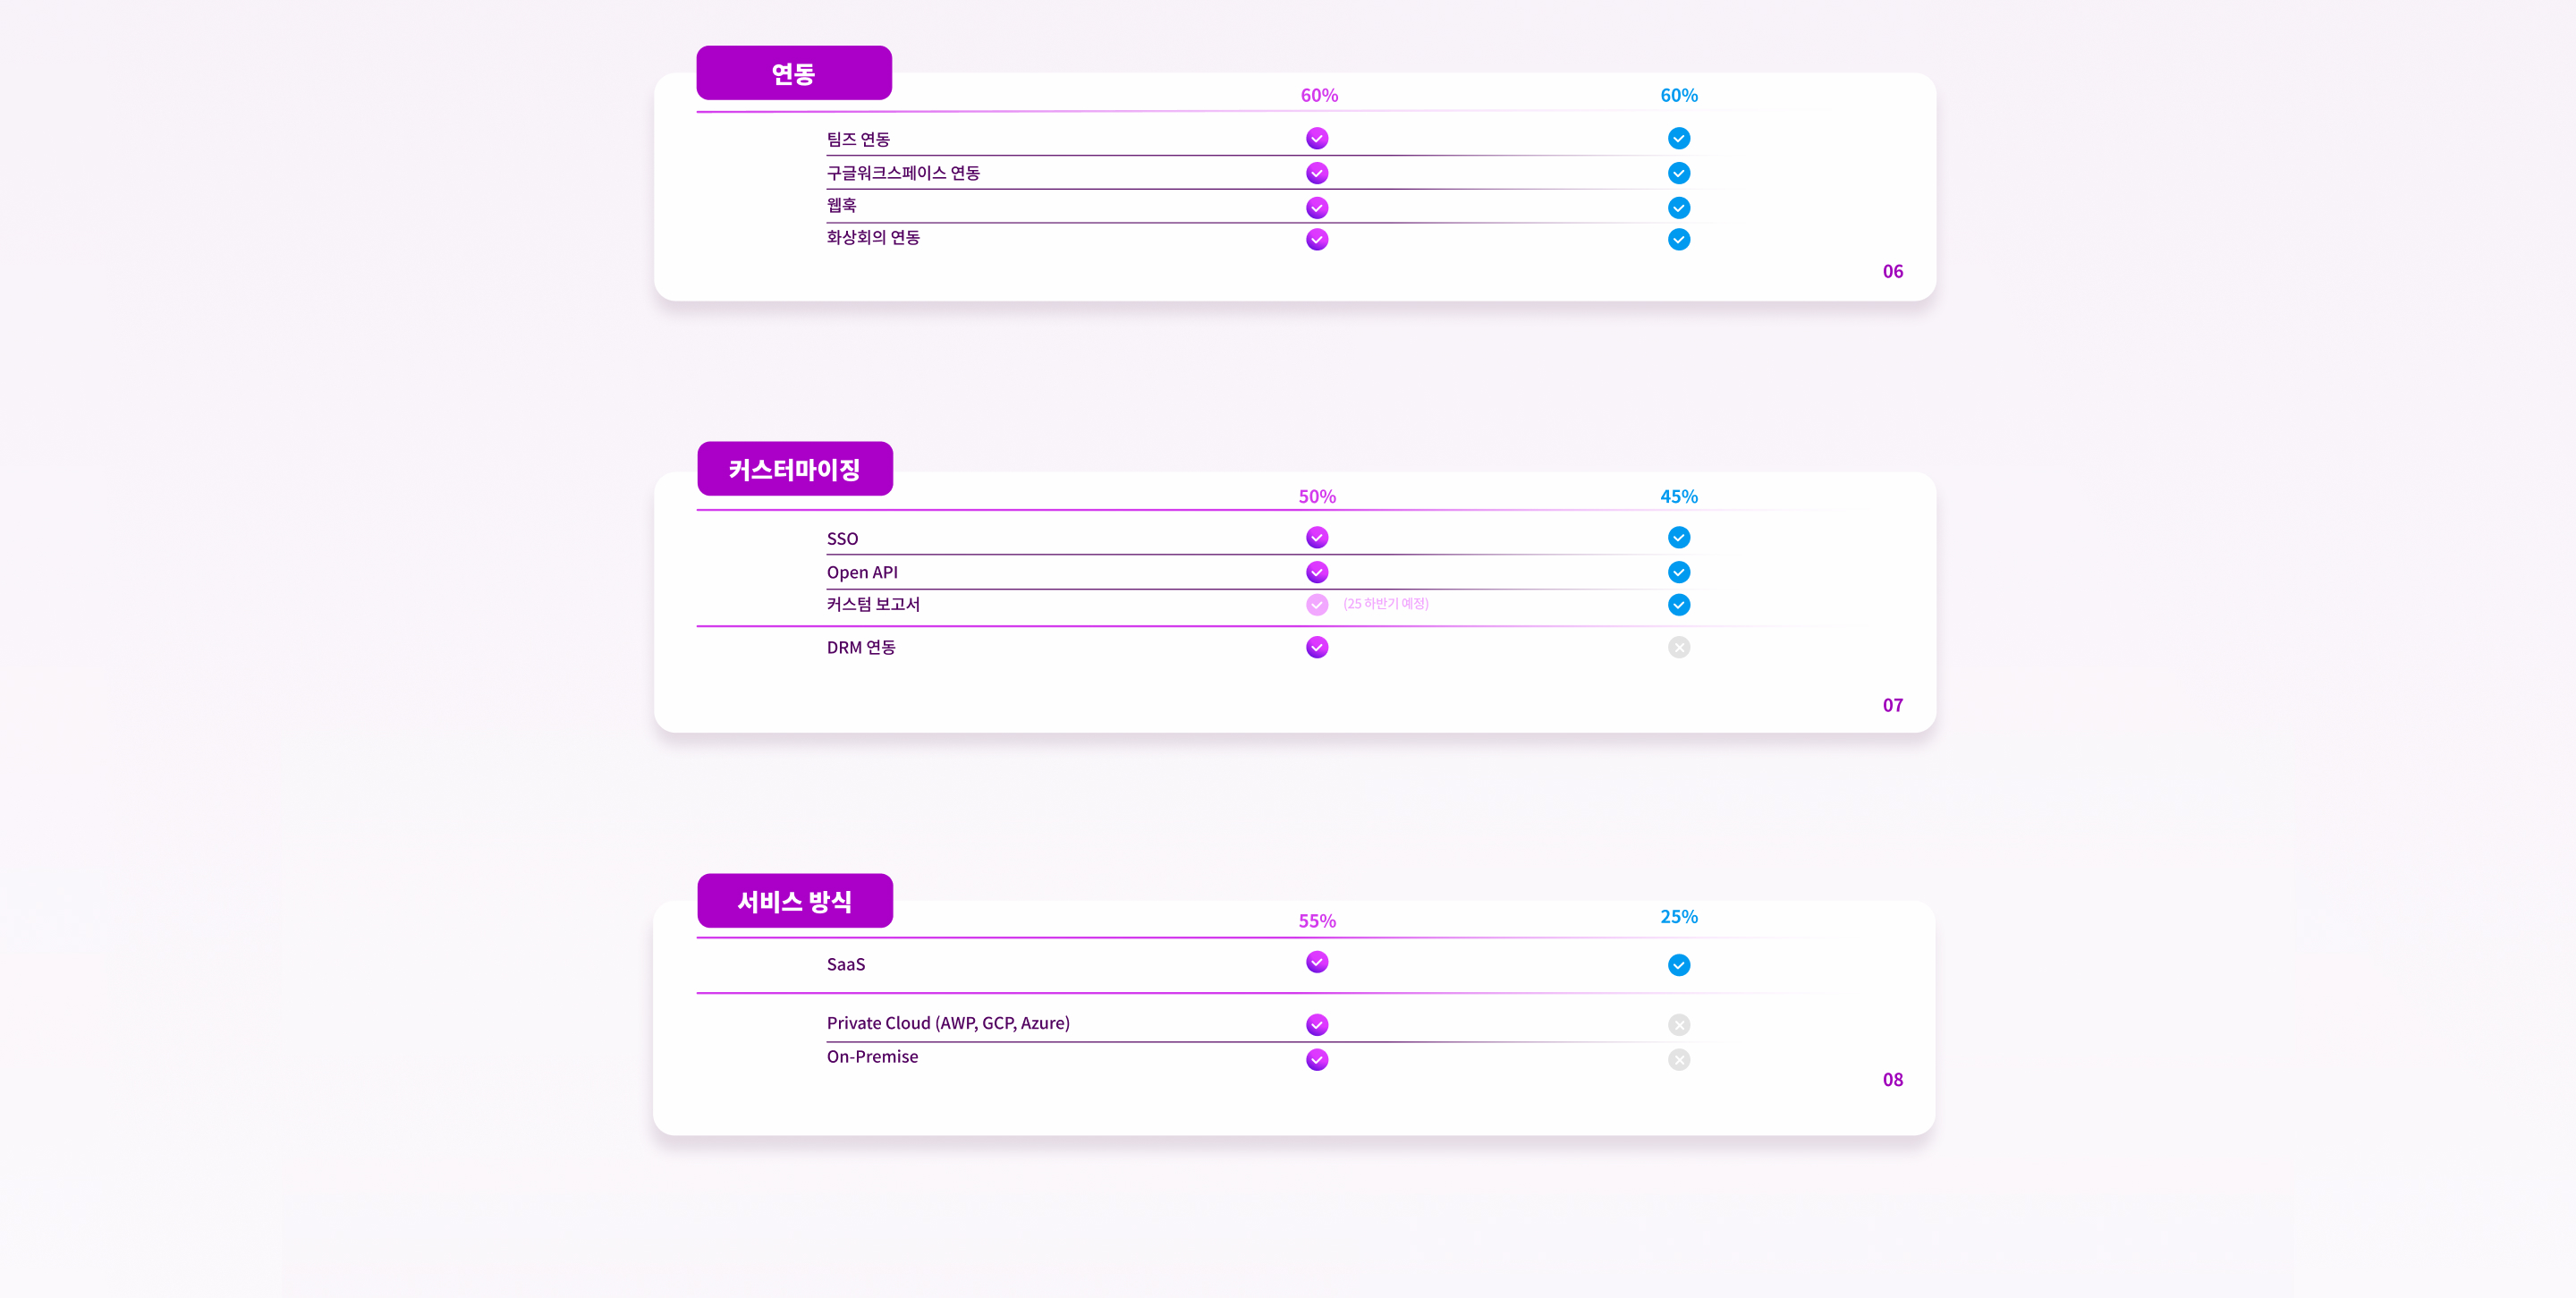Click blue checkmark for 구글워크스페이스 연동 row
The image size is (2576, 1298).
1679,173
